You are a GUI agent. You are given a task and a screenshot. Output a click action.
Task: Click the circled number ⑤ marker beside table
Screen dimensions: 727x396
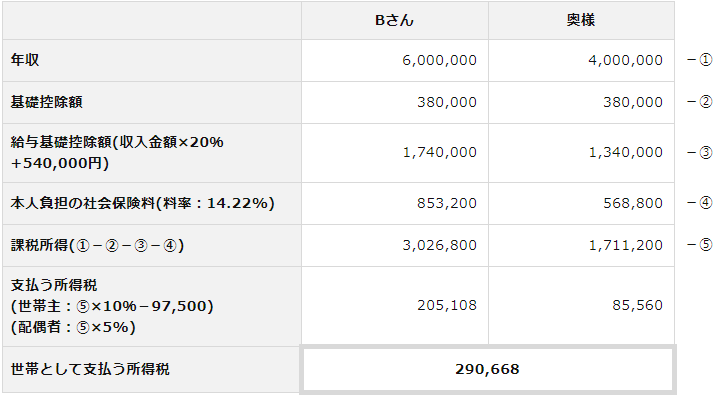pos(705,245)
